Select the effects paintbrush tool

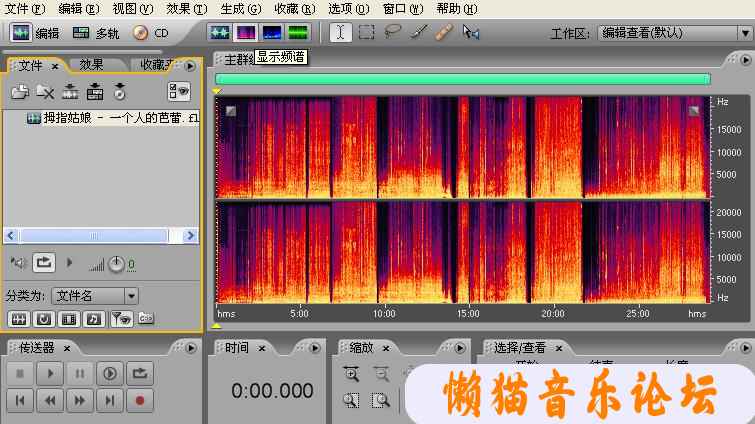click(x=419, y=32)
